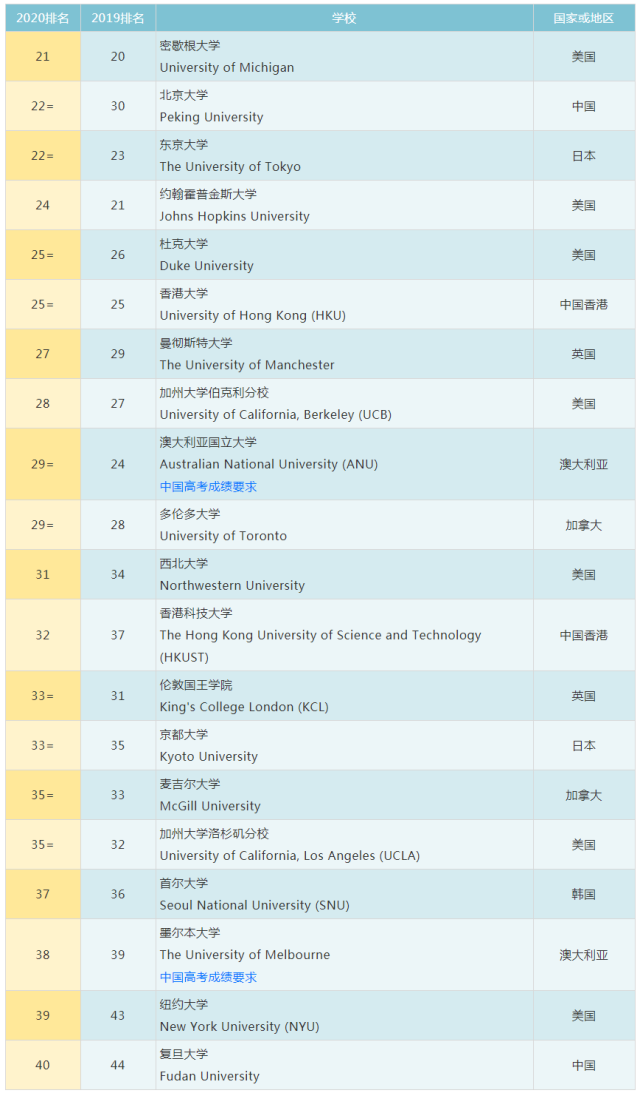The image size is (640, 1096).
Task: Select The University of Manchester text
Action: click(x=247, y=365)
